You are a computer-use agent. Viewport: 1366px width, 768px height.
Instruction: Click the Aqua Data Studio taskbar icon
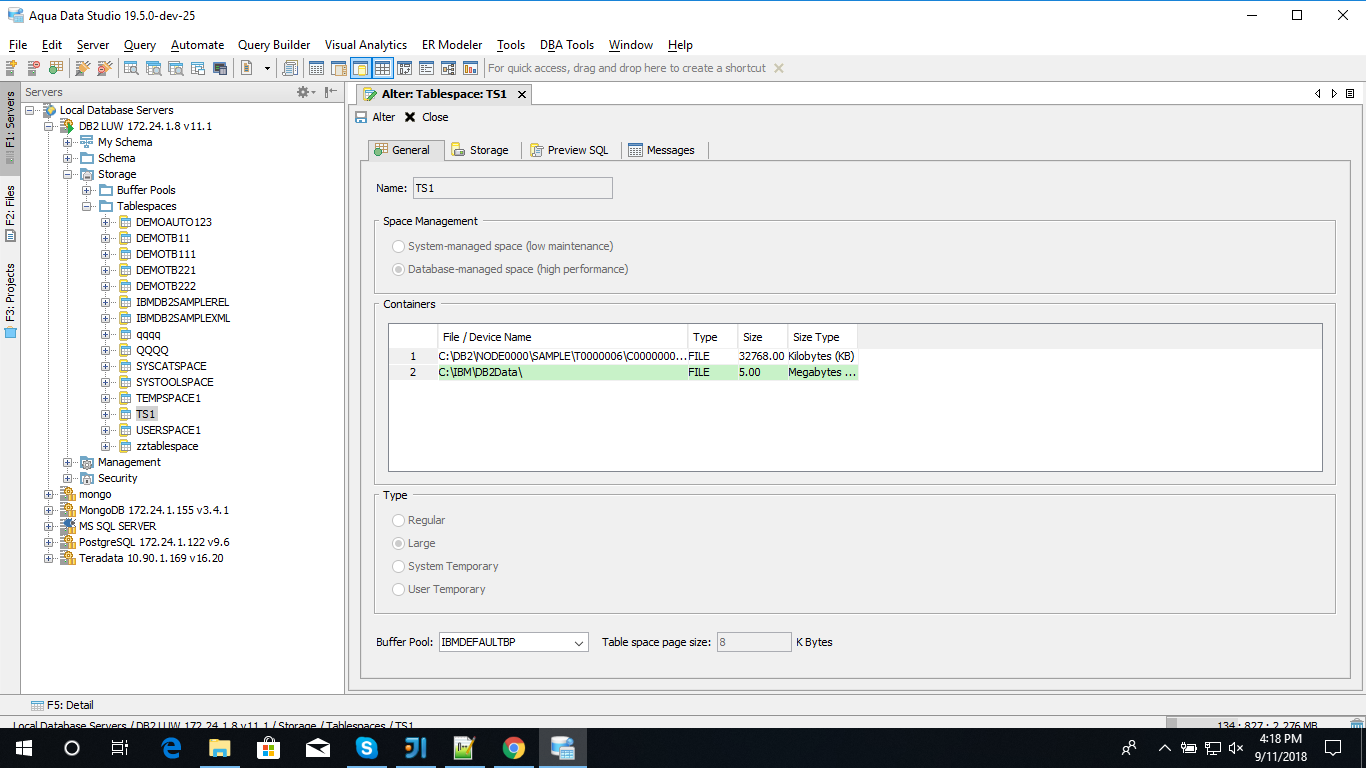point(563,748)
